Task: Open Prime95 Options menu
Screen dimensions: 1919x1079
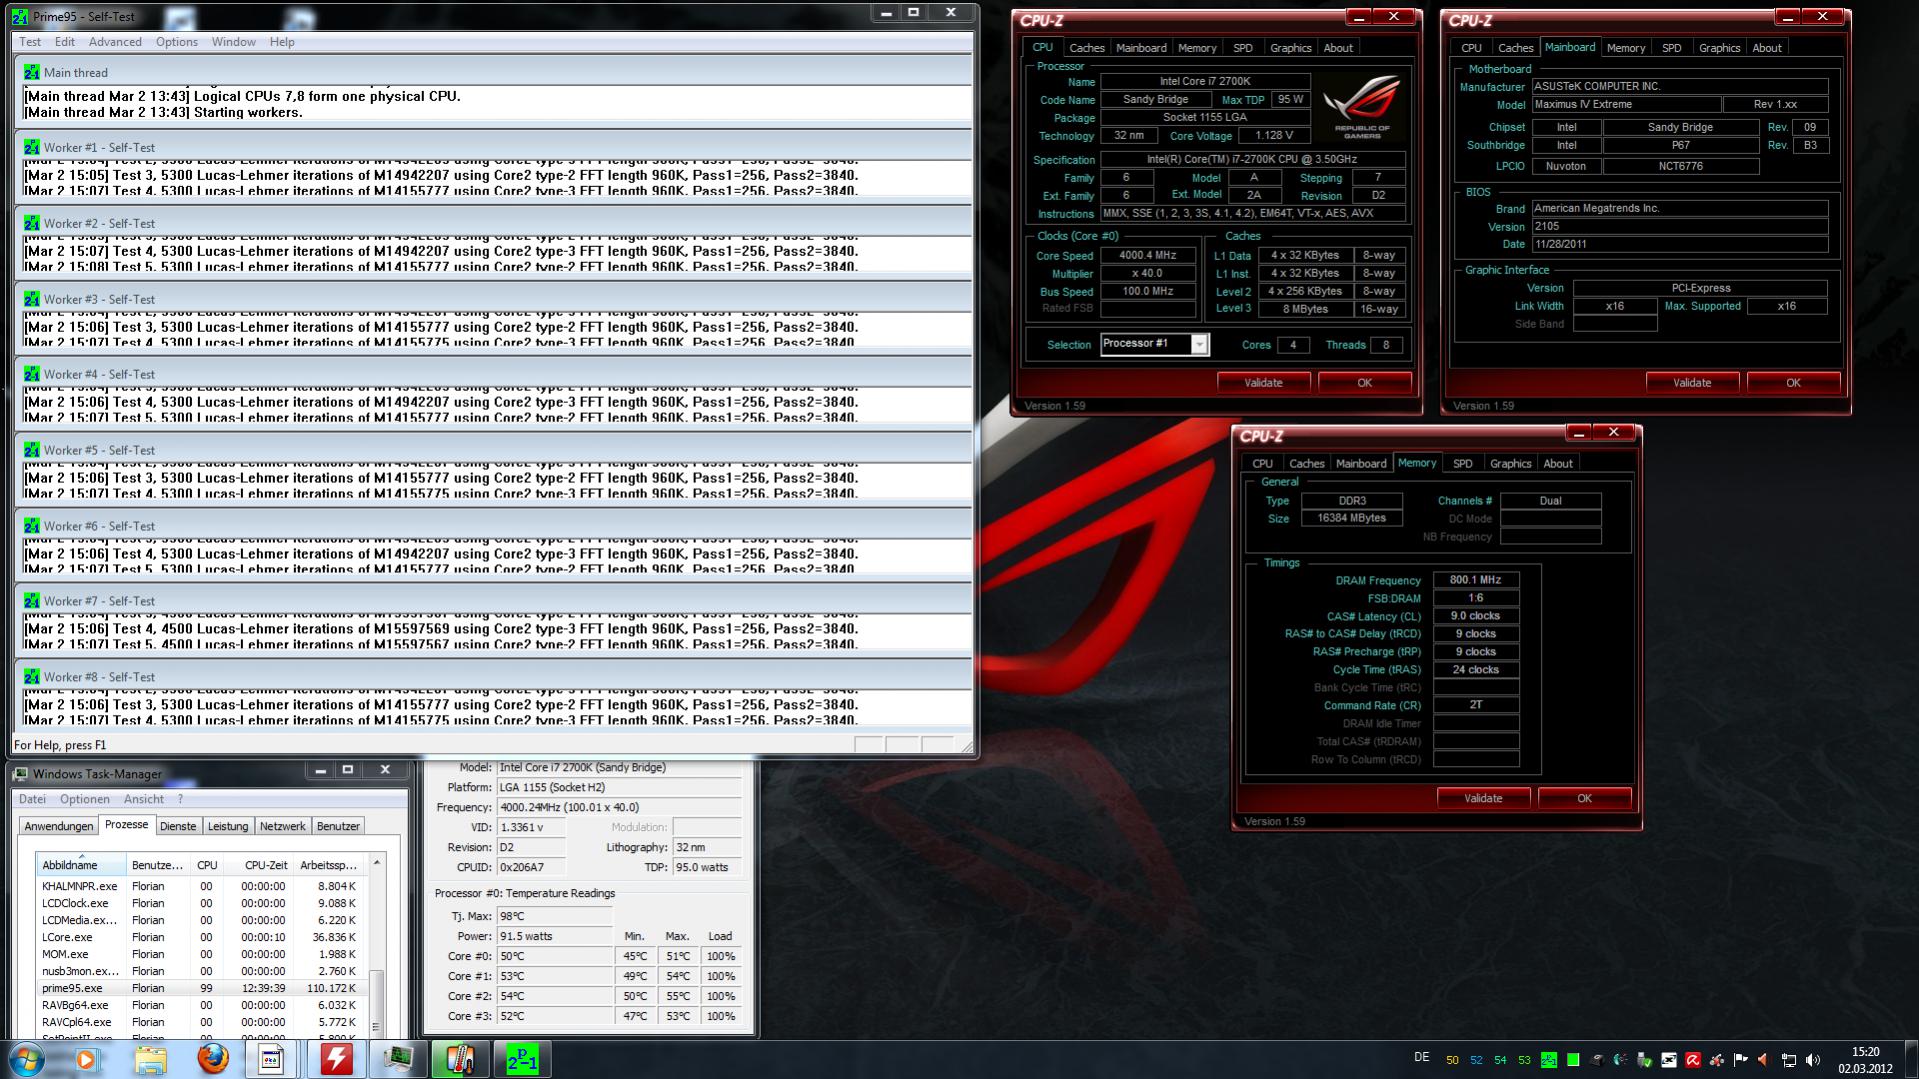Action: tap(177, 42)
